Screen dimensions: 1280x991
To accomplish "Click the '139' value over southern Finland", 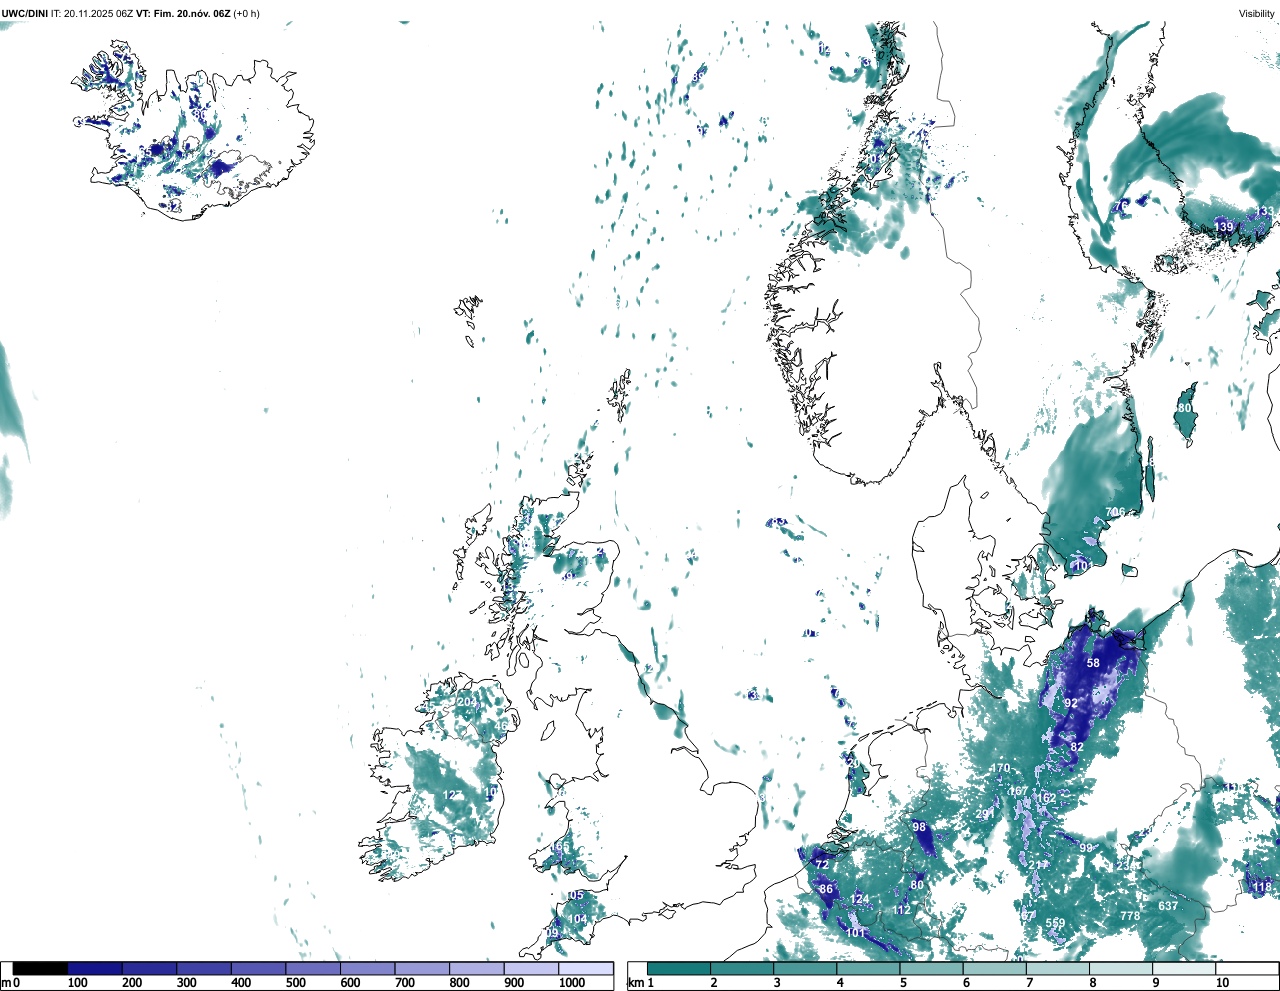I will pyautogui.click(x=1224, y=227).
